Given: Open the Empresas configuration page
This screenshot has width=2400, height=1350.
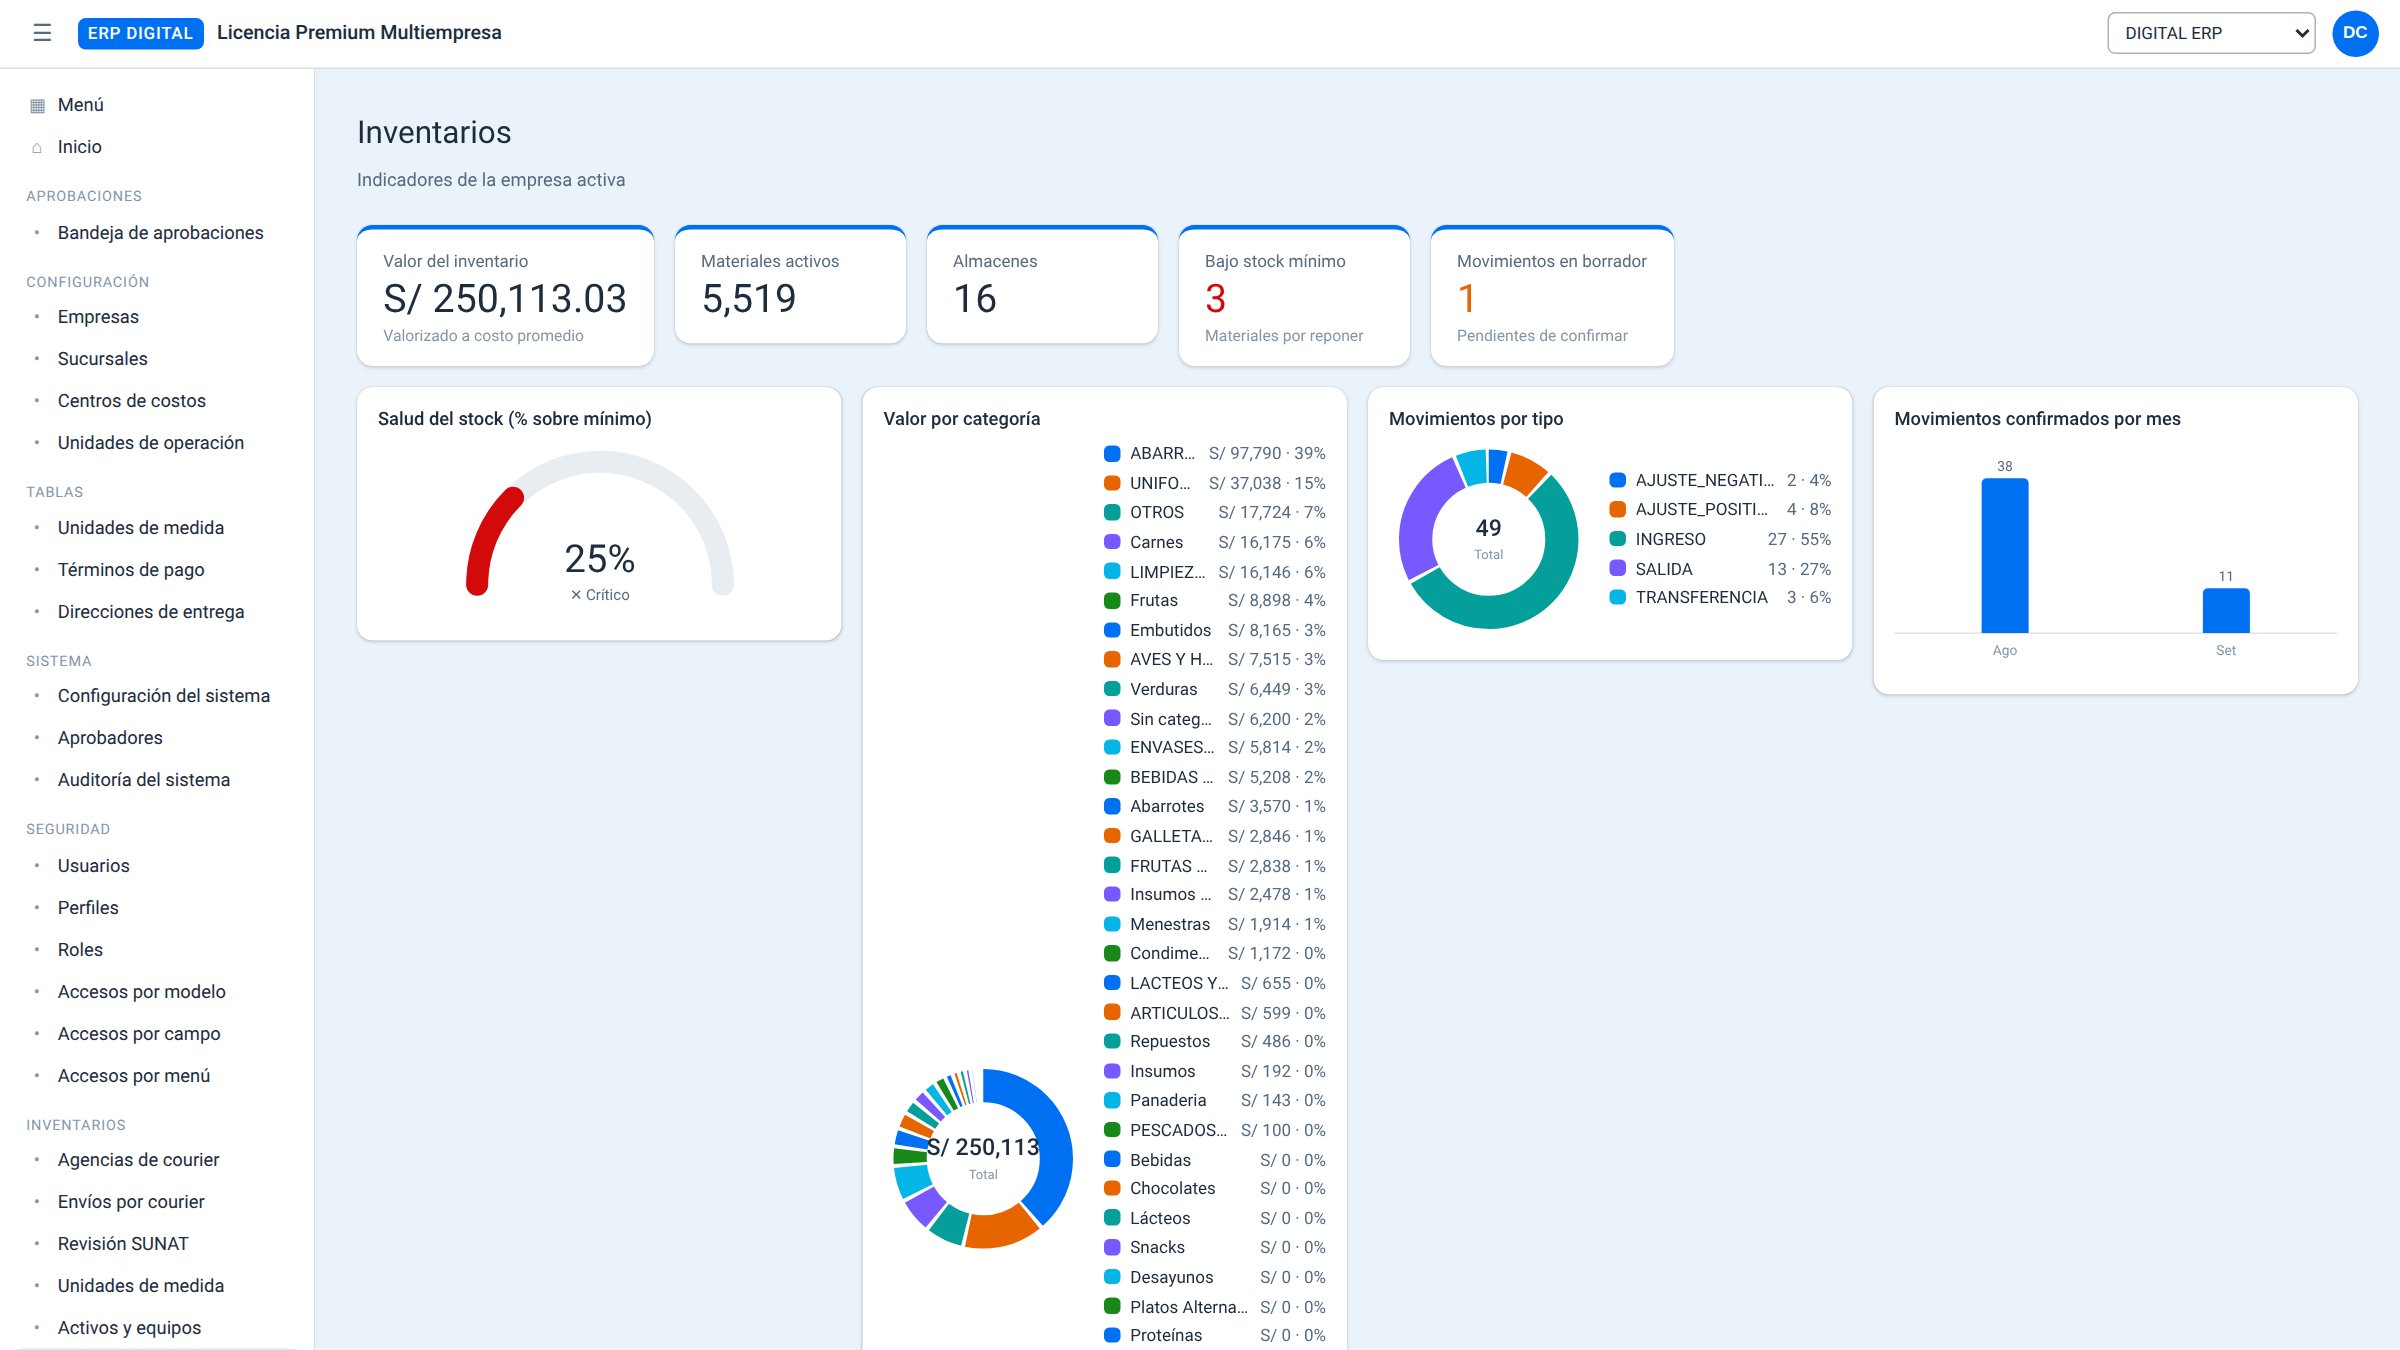Looking at the screenshot, I should pos(98,317).
